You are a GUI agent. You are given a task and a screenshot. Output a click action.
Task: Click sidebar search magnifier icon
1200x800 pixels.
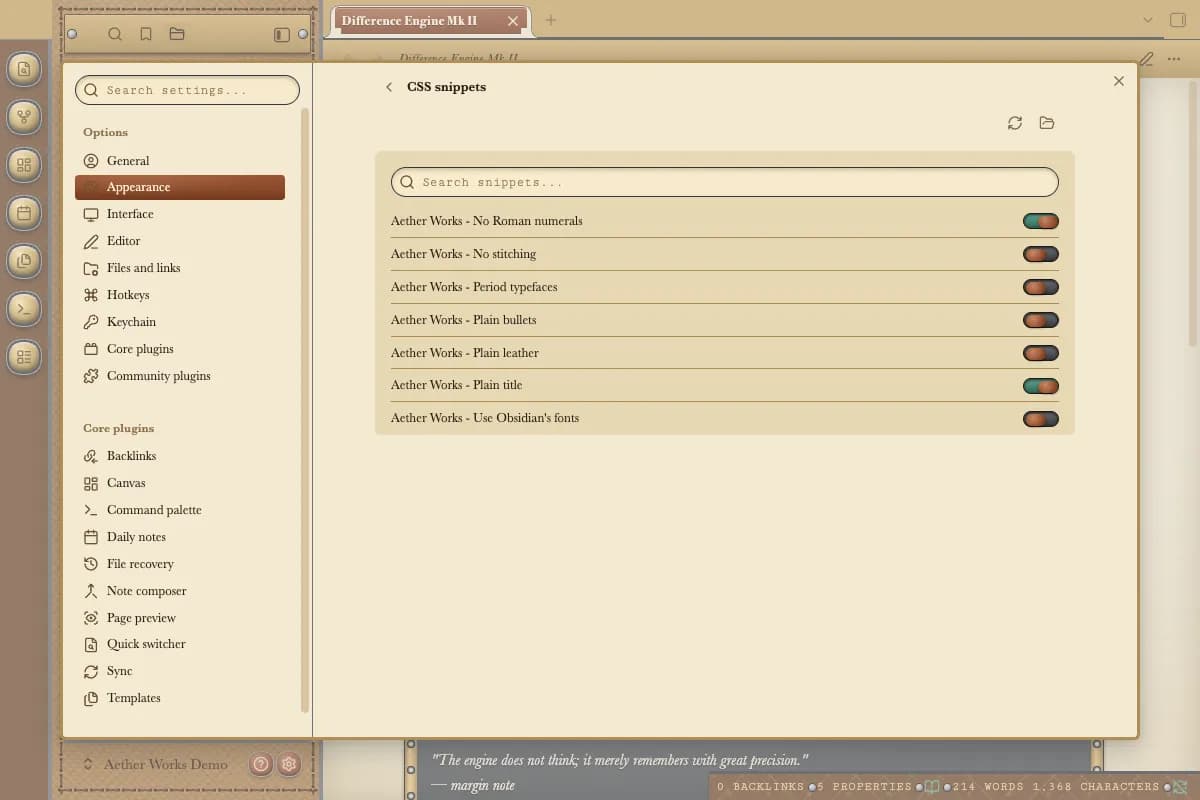pos(115,34)
